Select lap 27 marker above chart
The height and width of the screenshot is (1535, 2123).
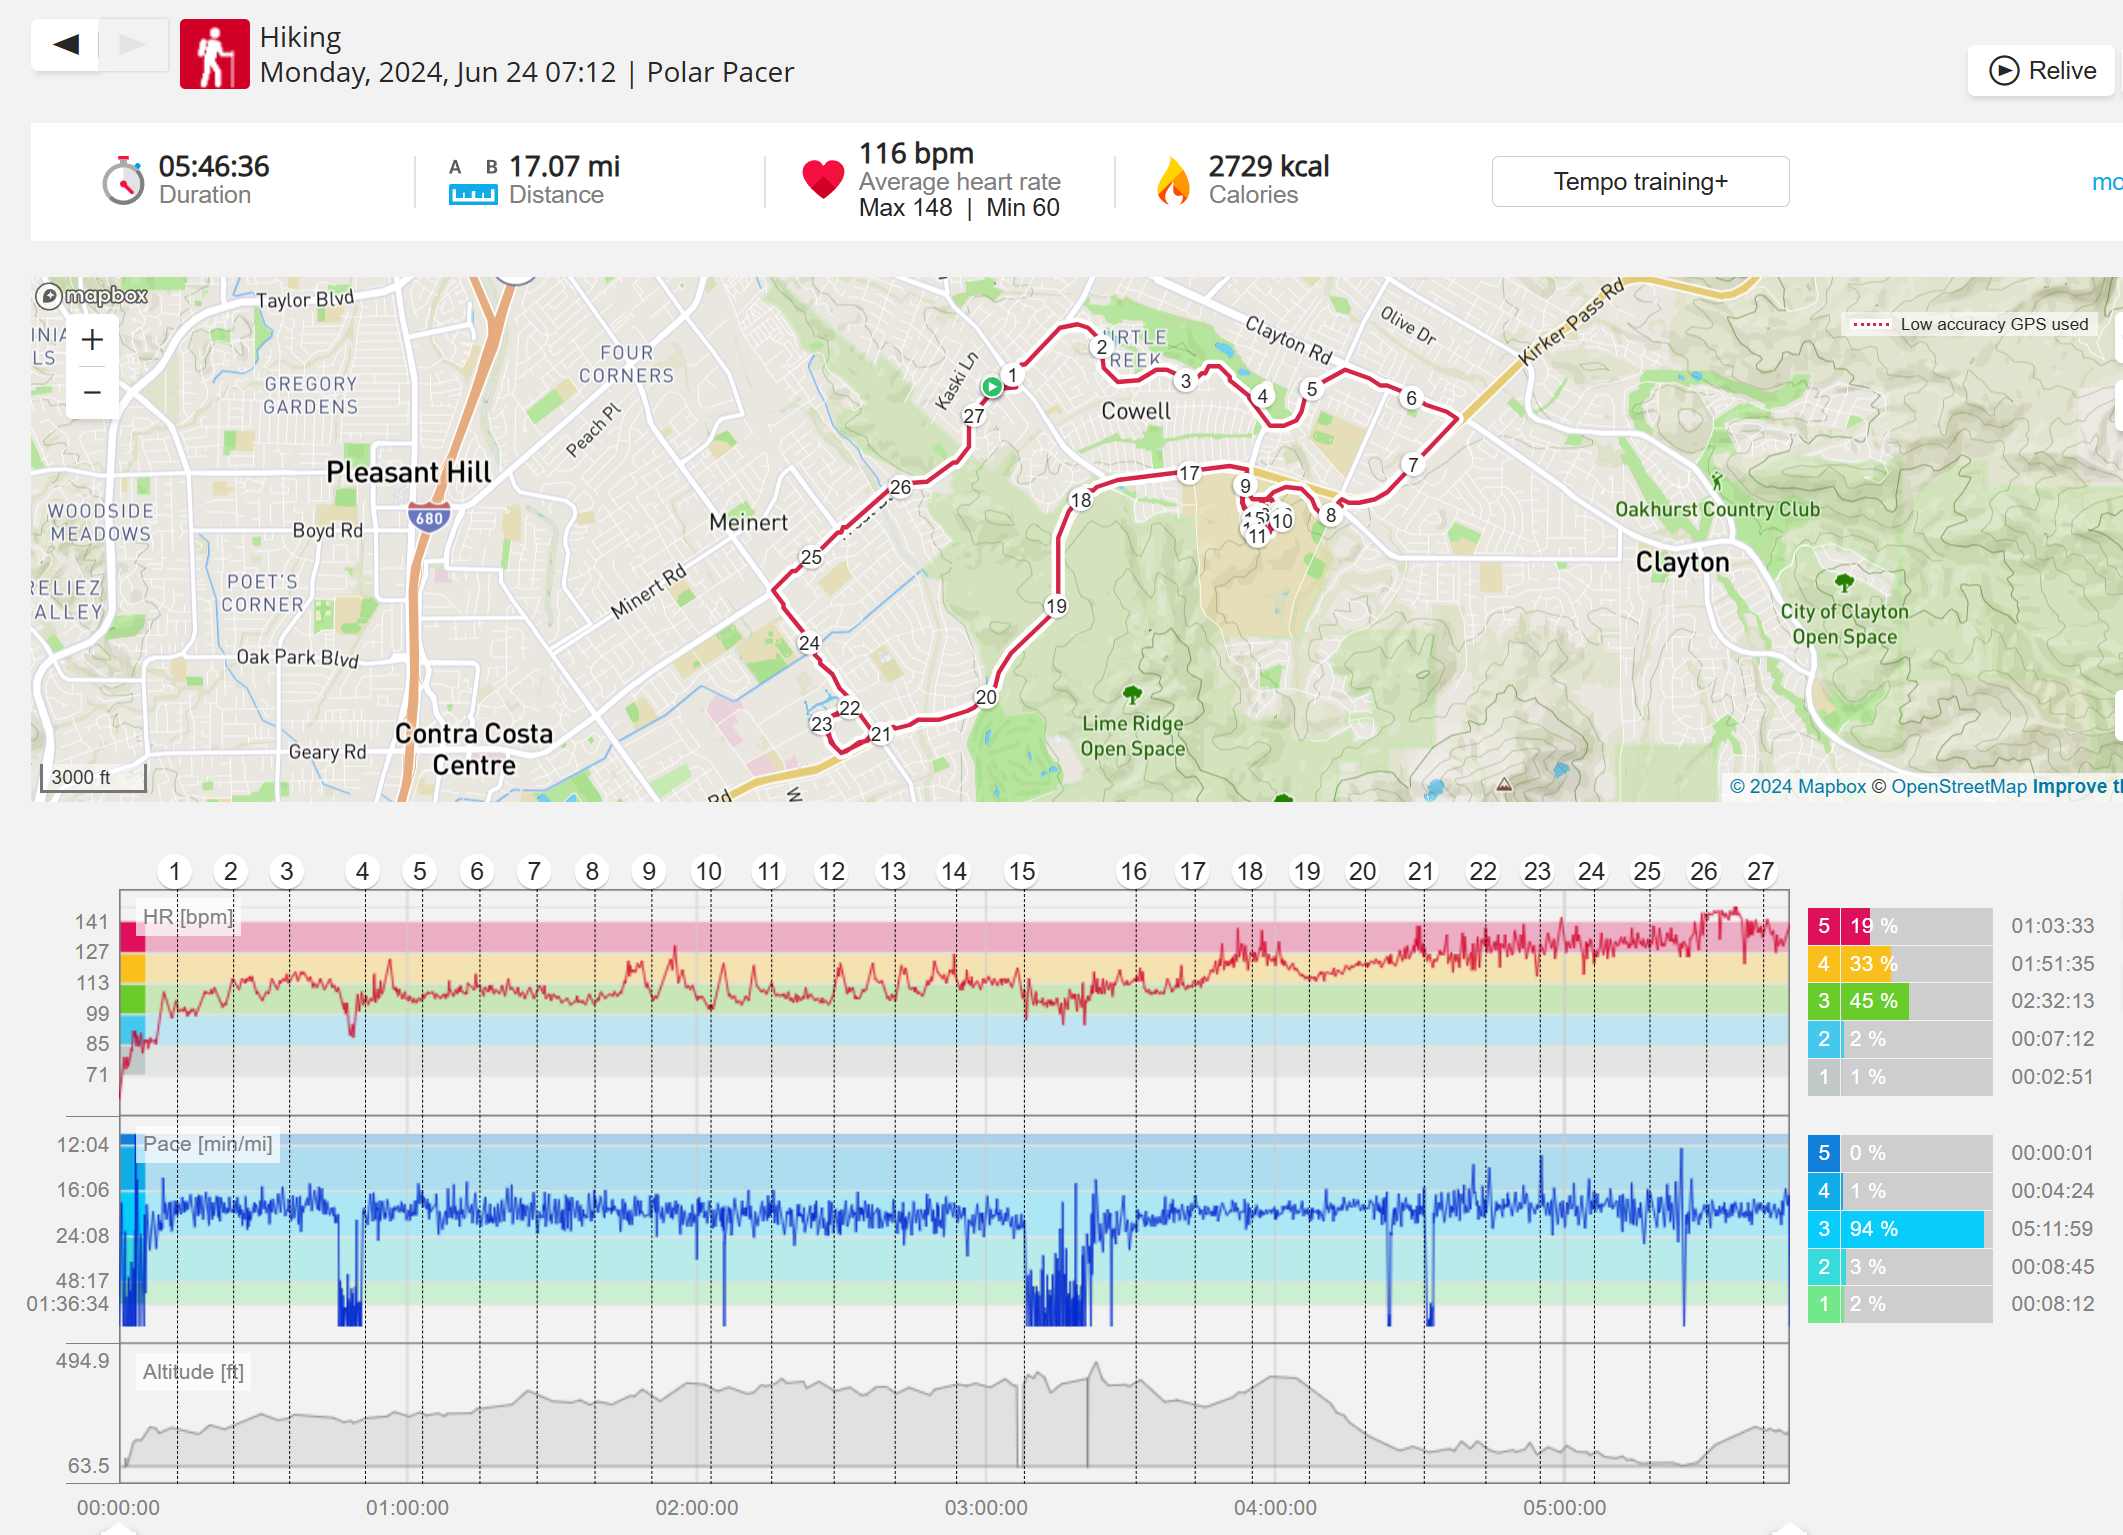click(1760, 872)
